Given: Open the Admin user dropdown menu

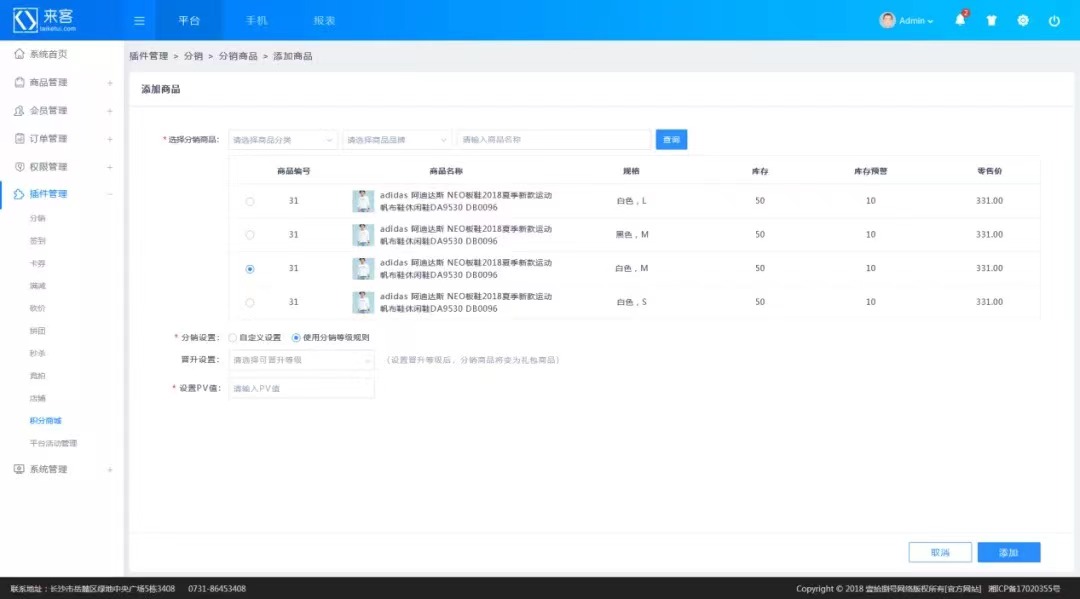Looking at the screenshot, I should coord(916,21).
